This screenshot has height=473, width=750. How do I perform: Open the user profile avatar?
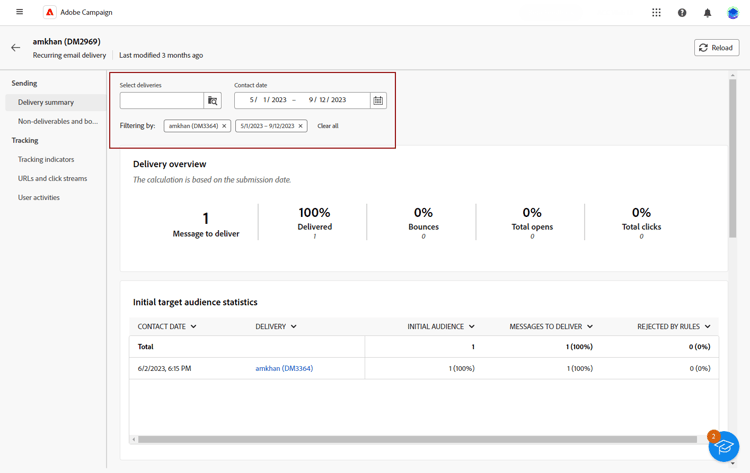733,13
